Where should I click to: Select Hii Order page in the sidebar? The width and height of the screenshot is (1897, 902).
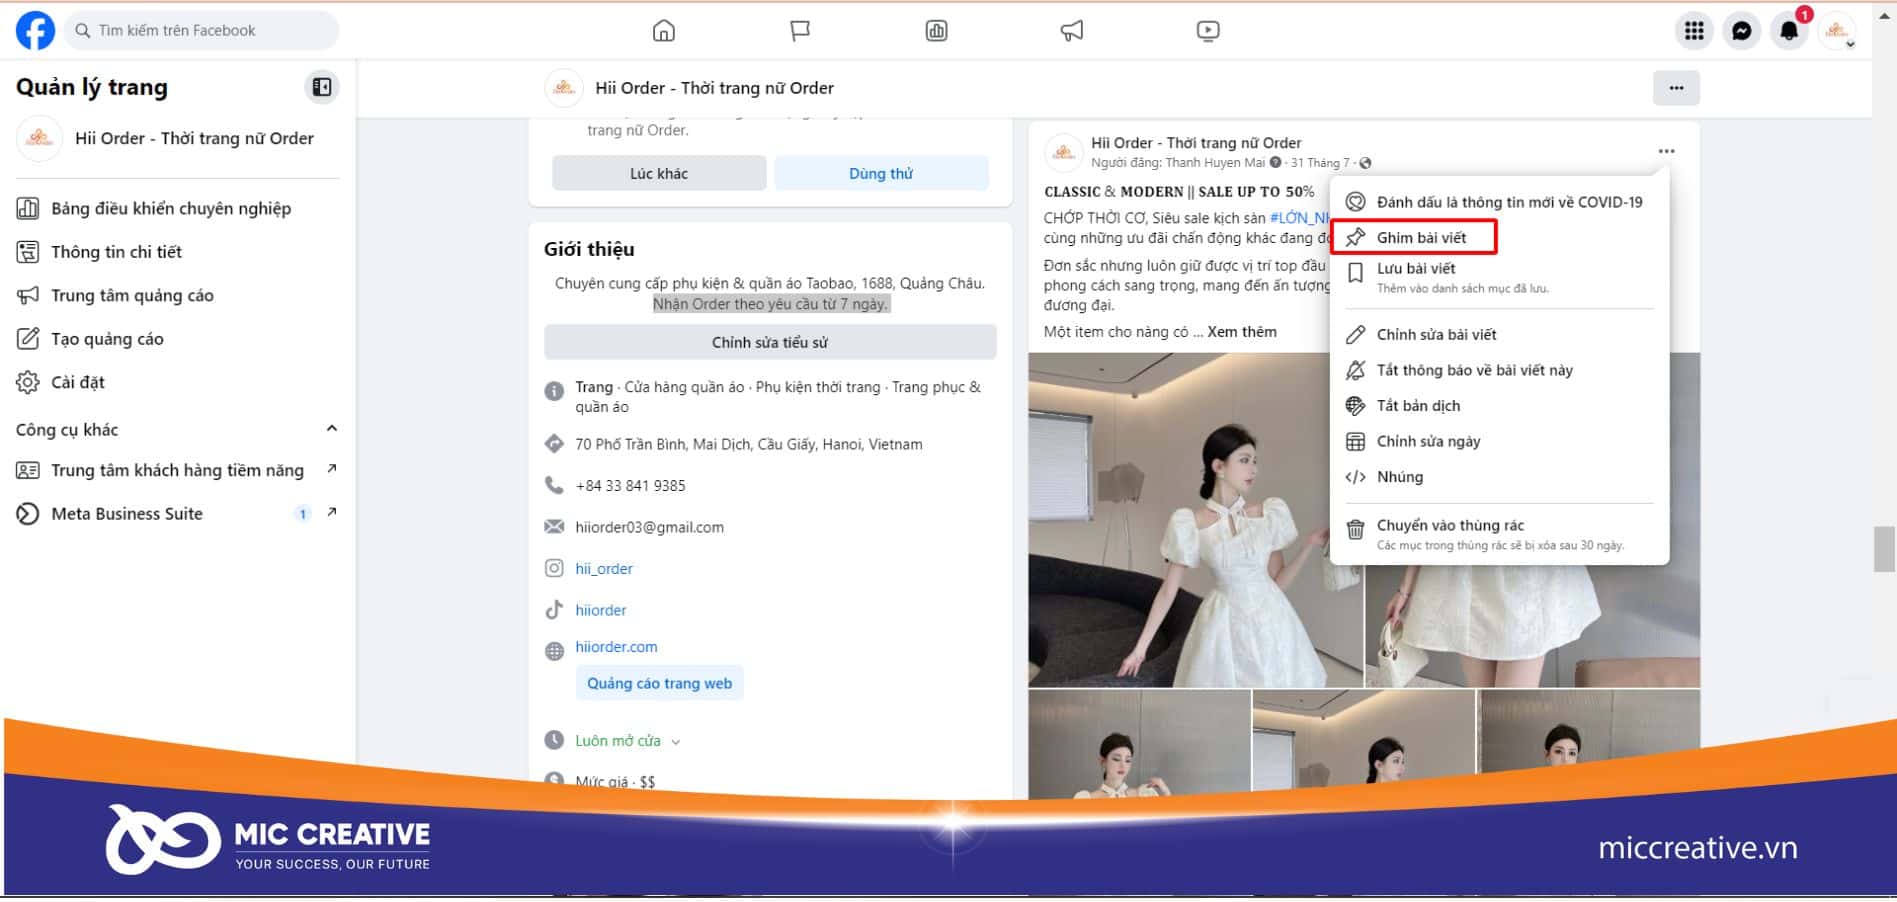click(176, 138)
